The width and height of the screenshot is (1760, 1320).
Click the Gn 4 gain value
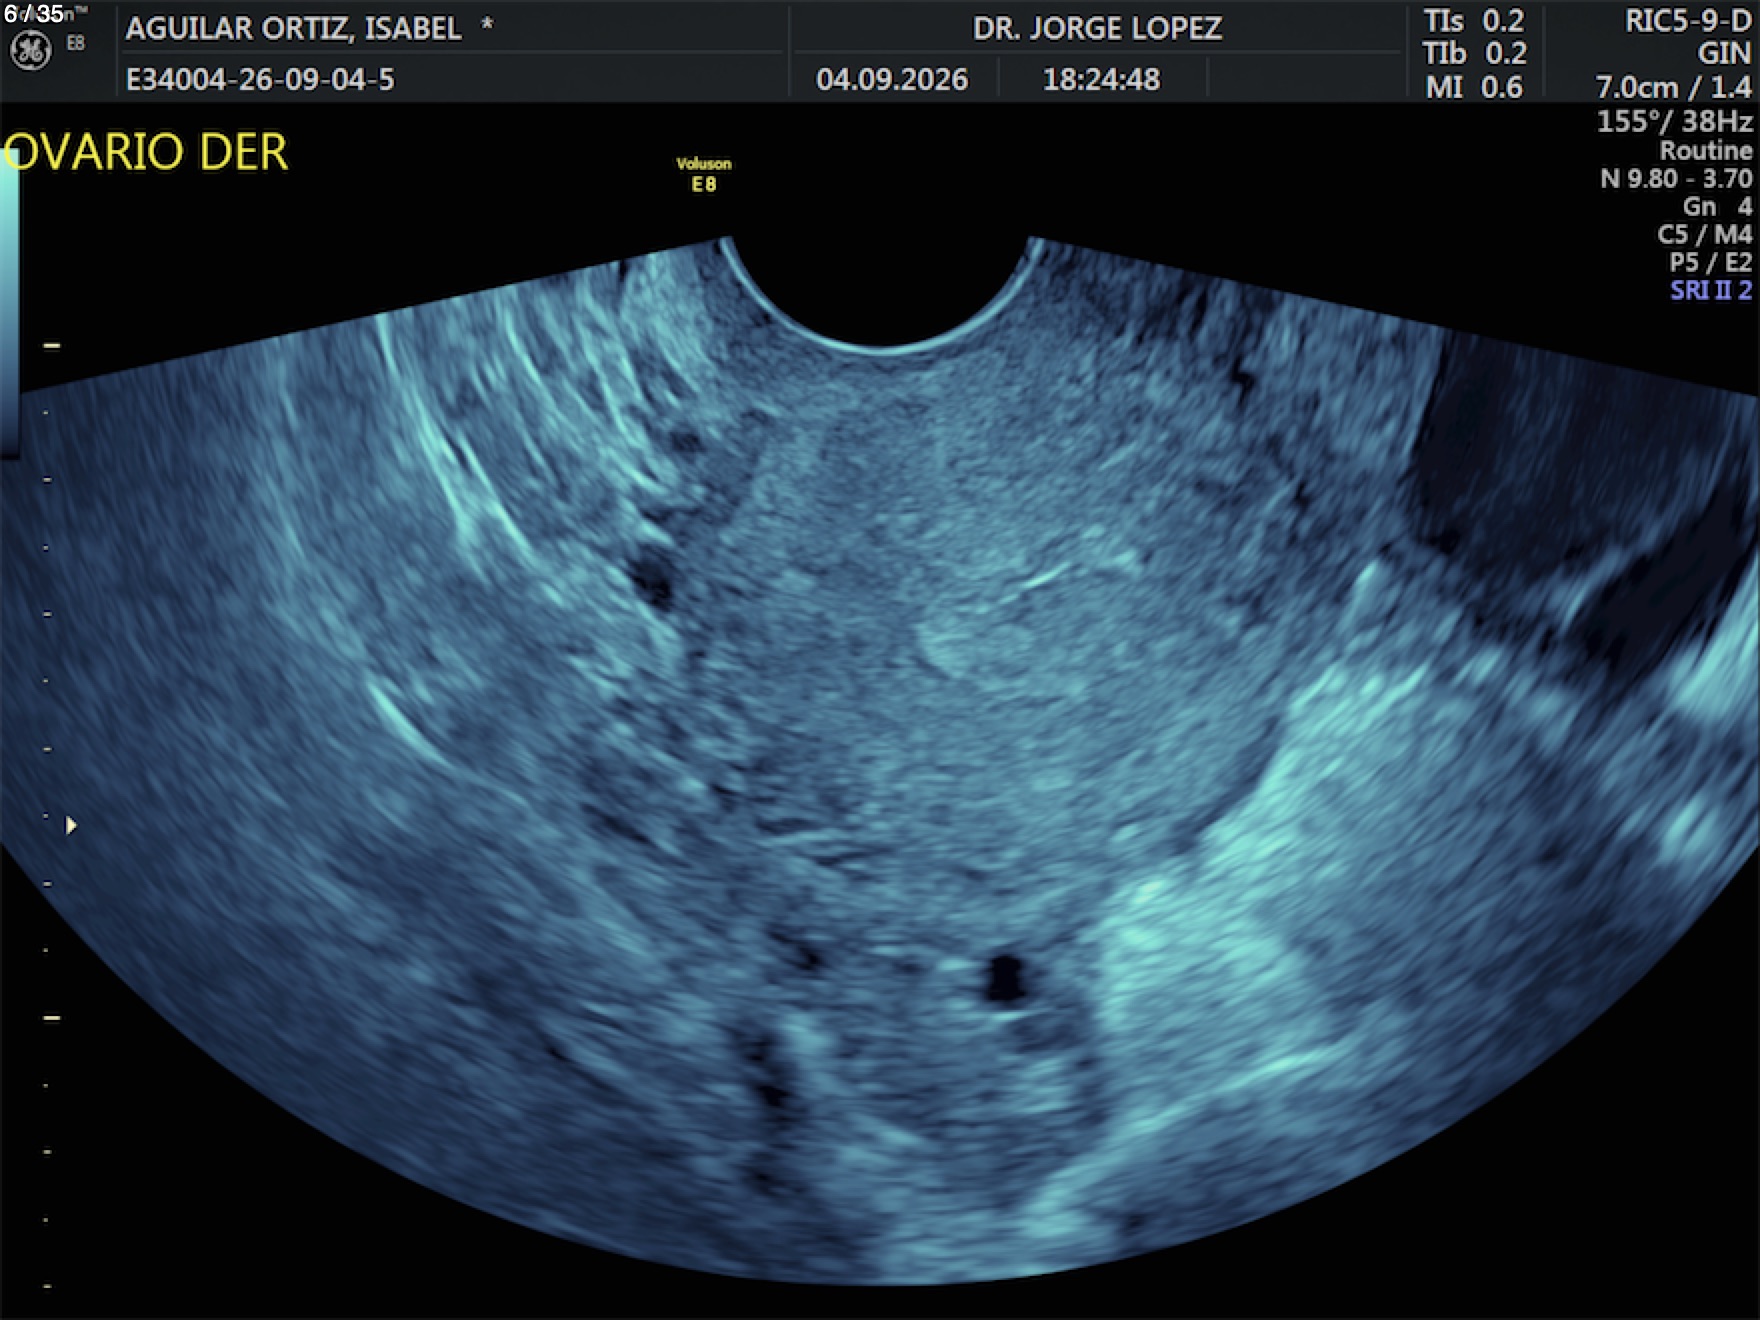tap(1717, 206)
